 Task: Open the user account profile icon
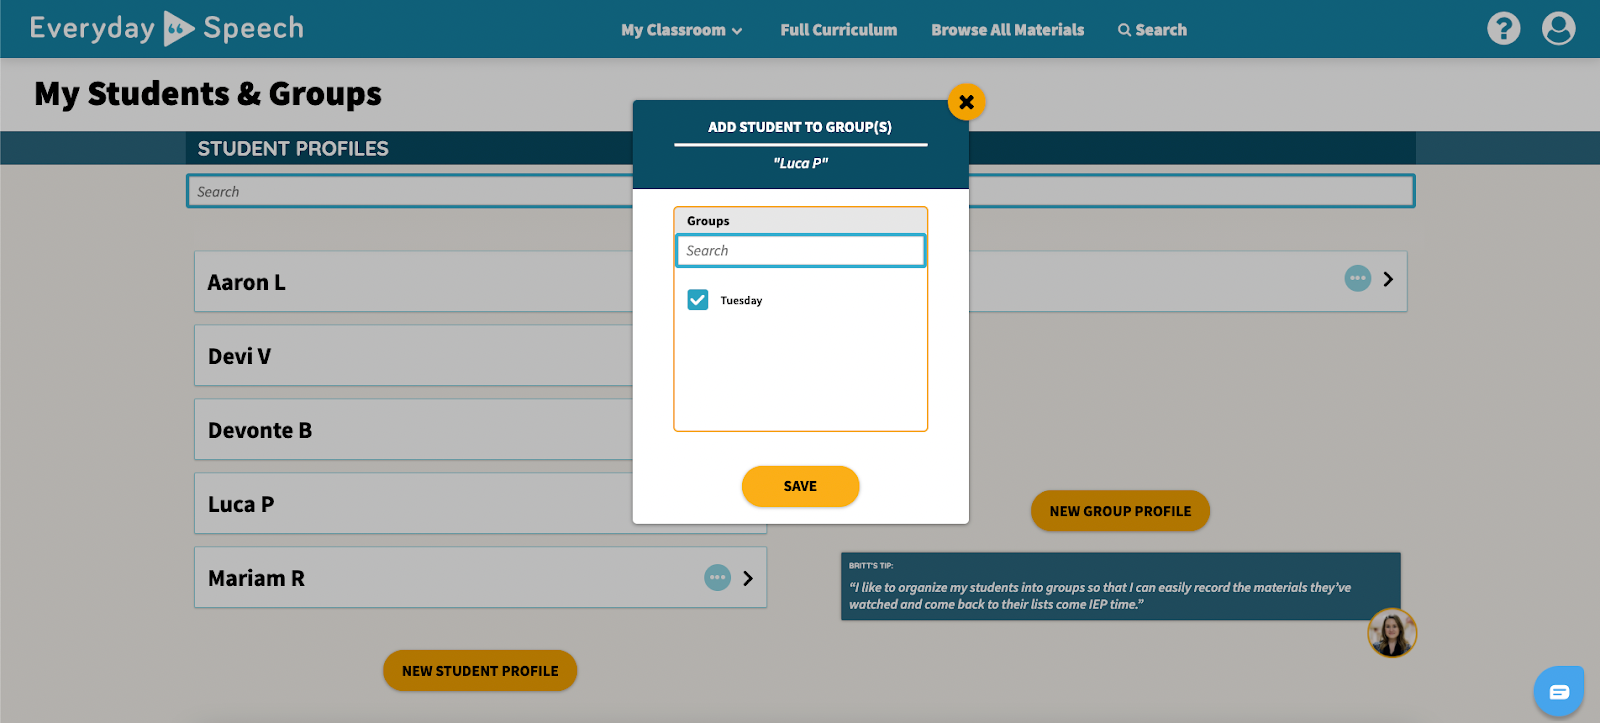pos(1558,29)
